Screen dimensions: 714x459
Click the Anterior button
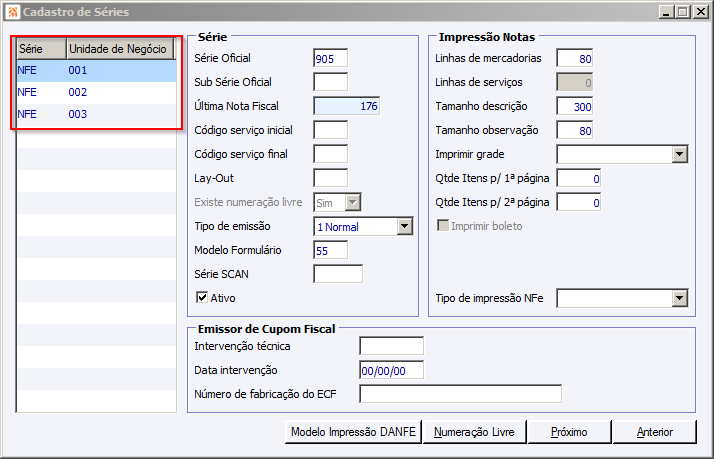[654, 432]
